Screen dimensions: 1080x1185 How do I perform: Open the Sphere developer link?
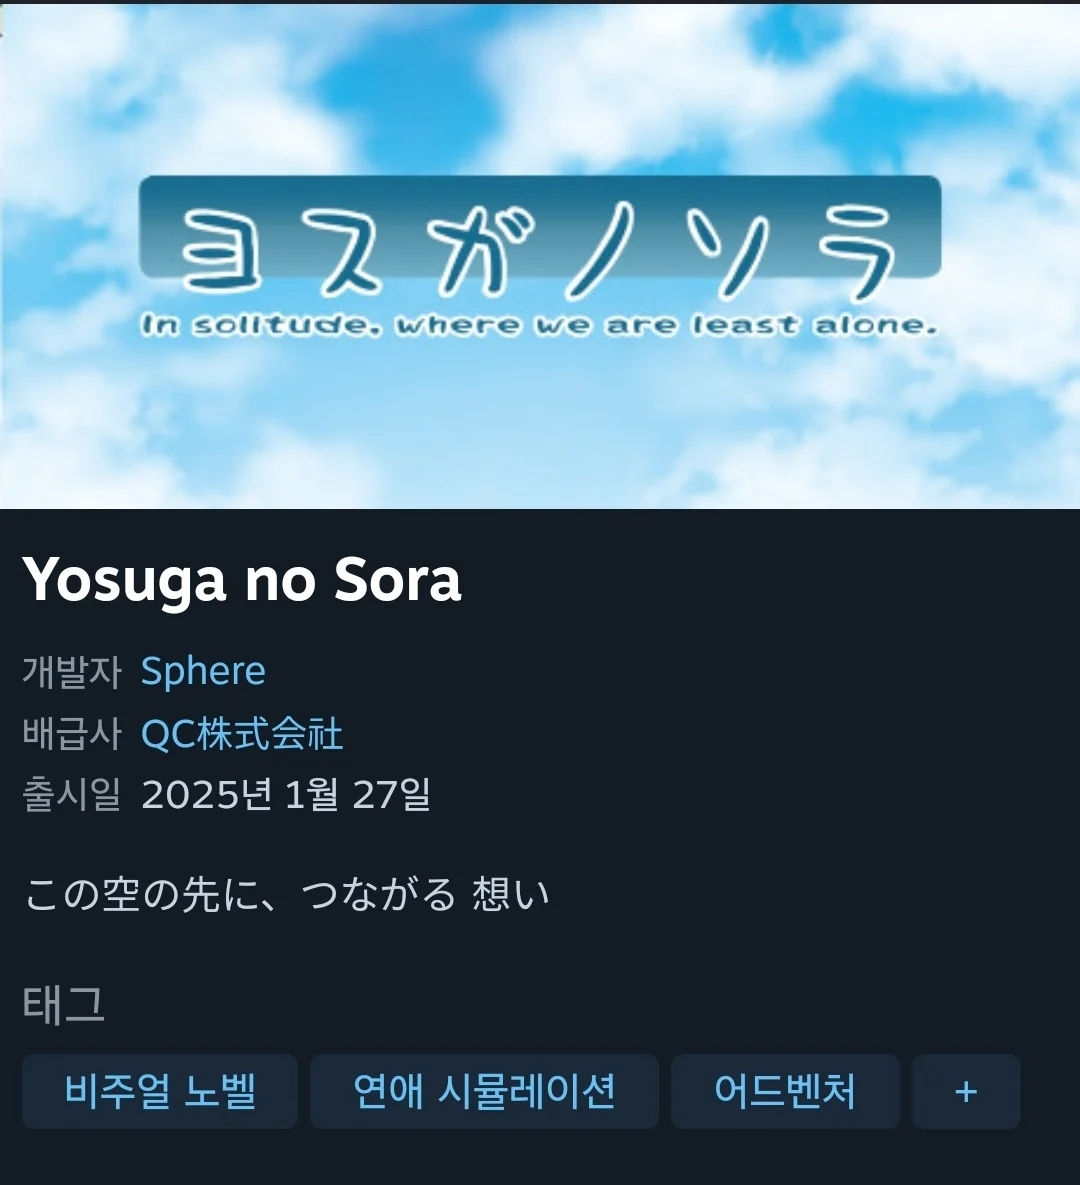click(x=203, y=670)
